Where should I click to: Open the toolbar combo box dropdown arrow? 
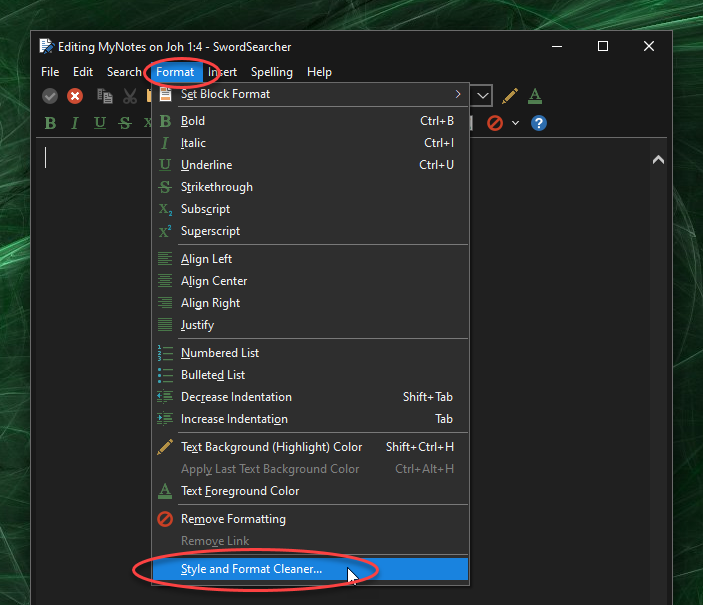[x=482, y=96]
